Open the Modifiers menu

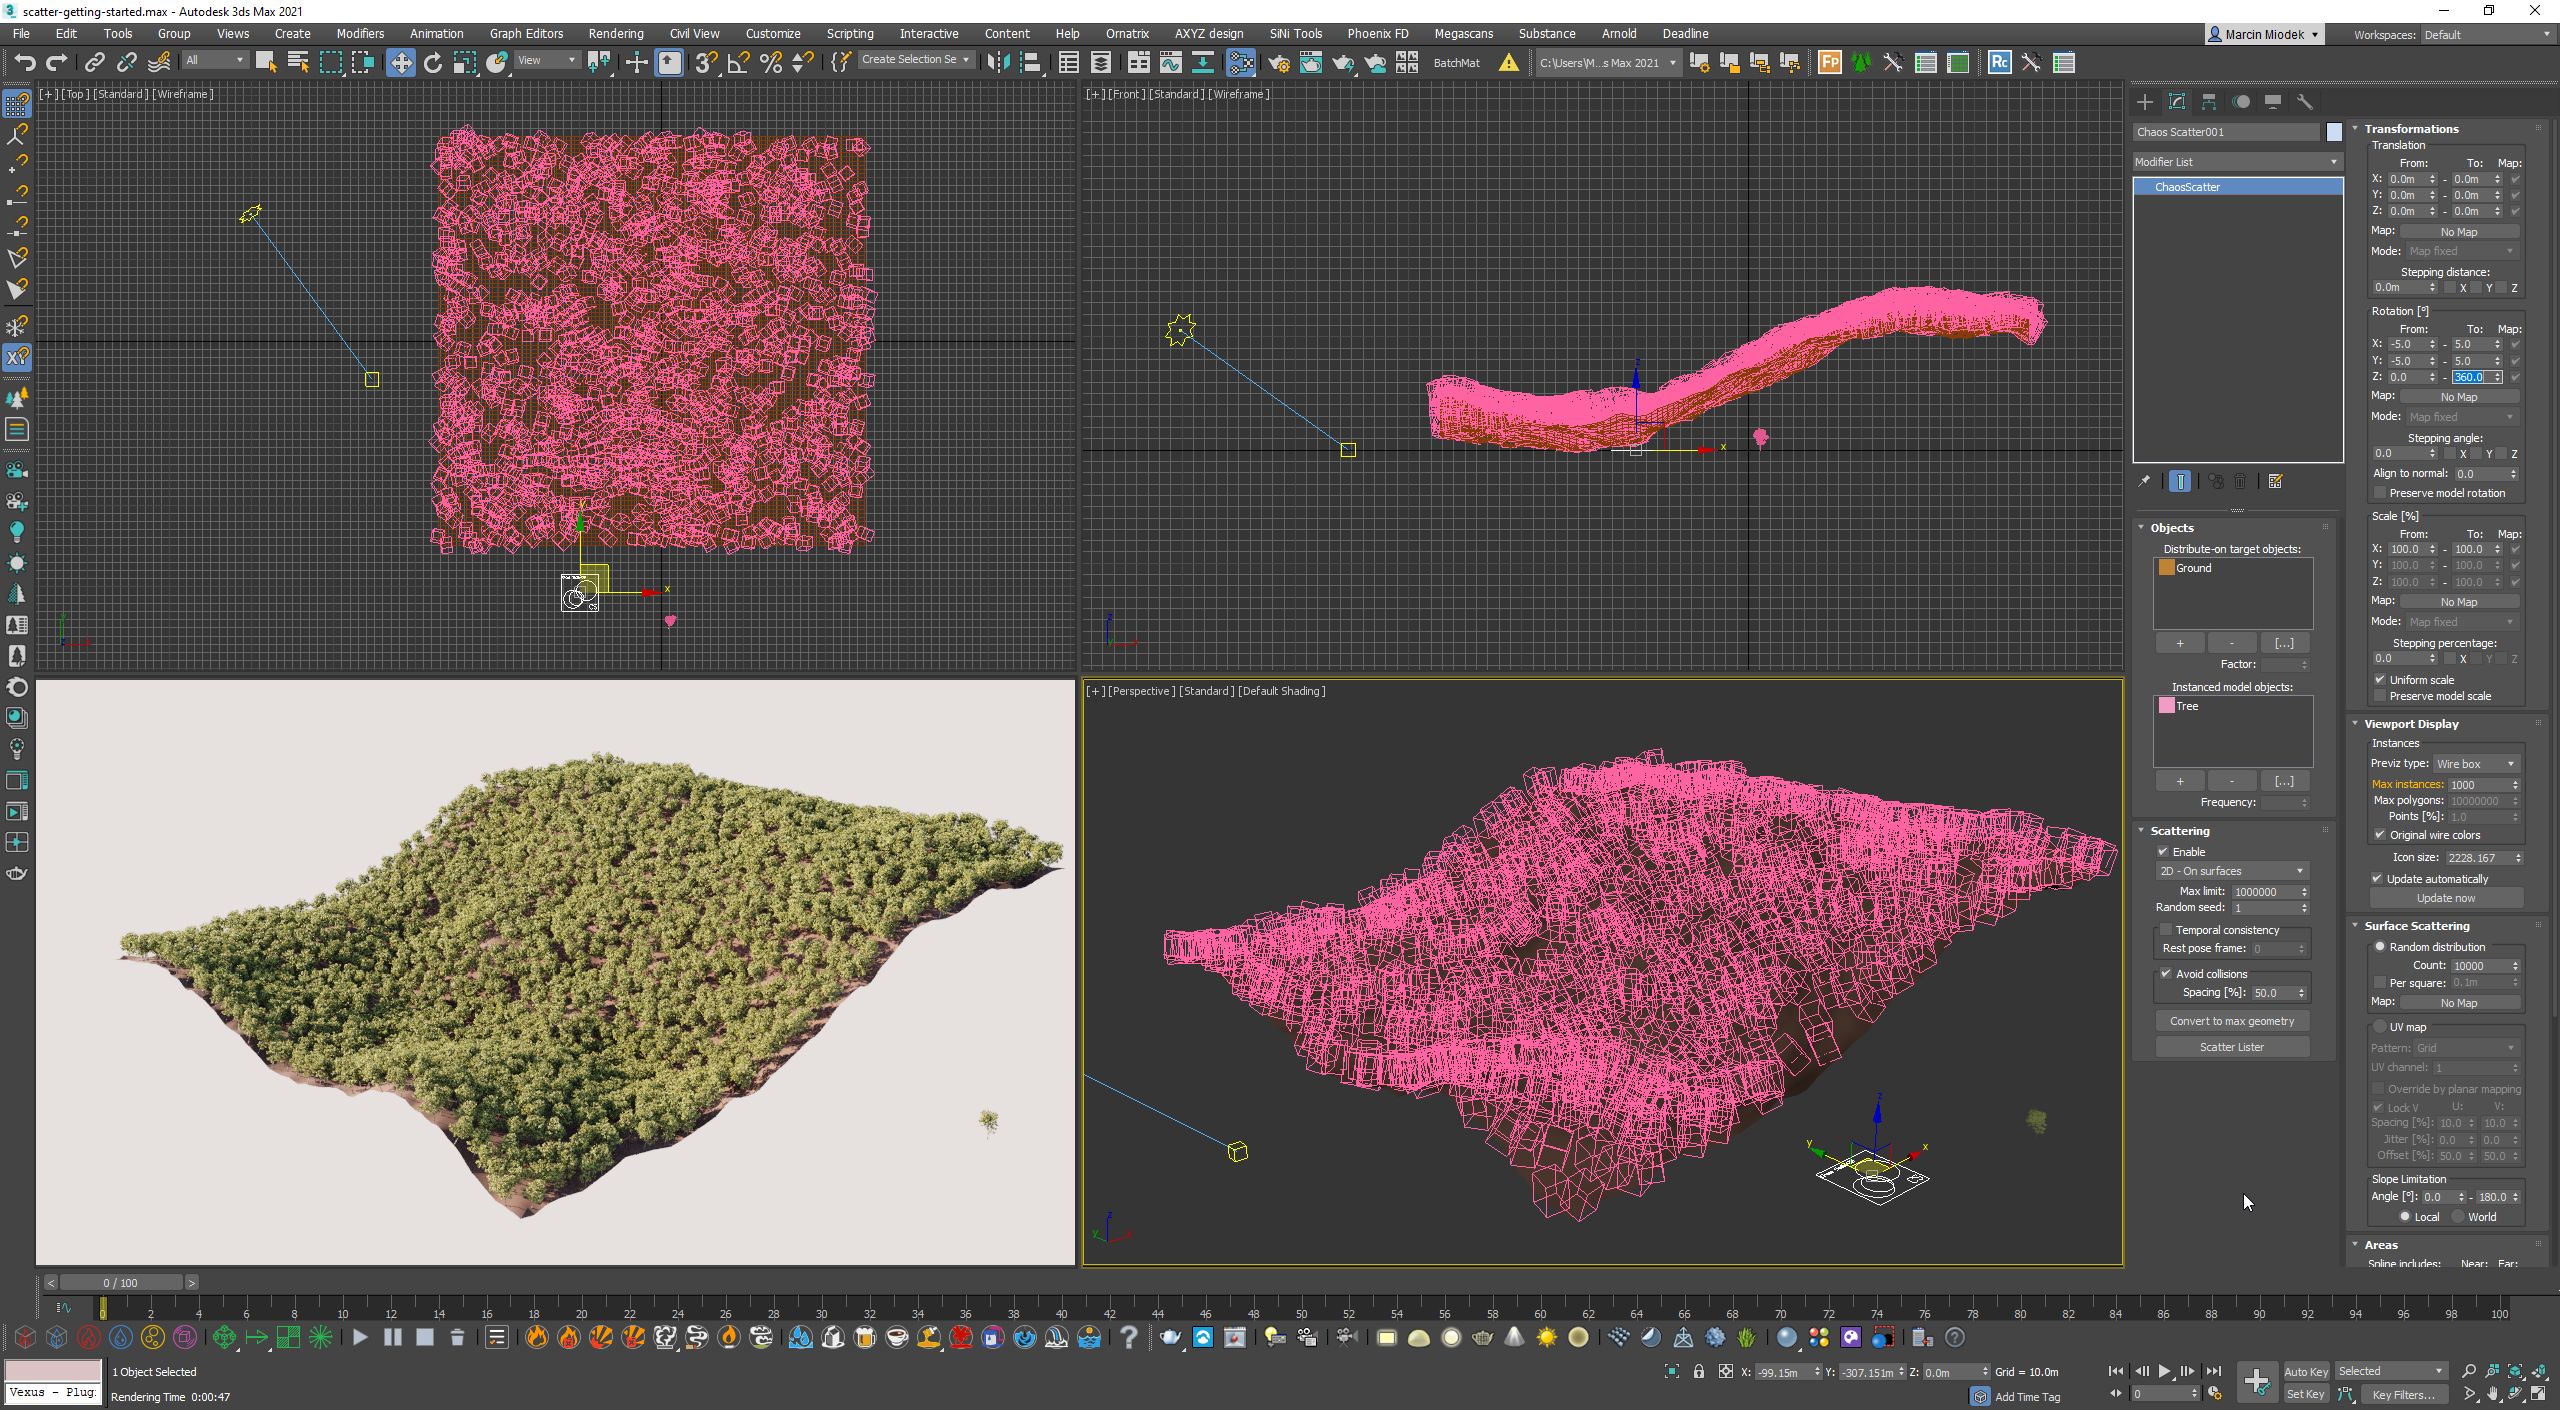click(360, 34)
